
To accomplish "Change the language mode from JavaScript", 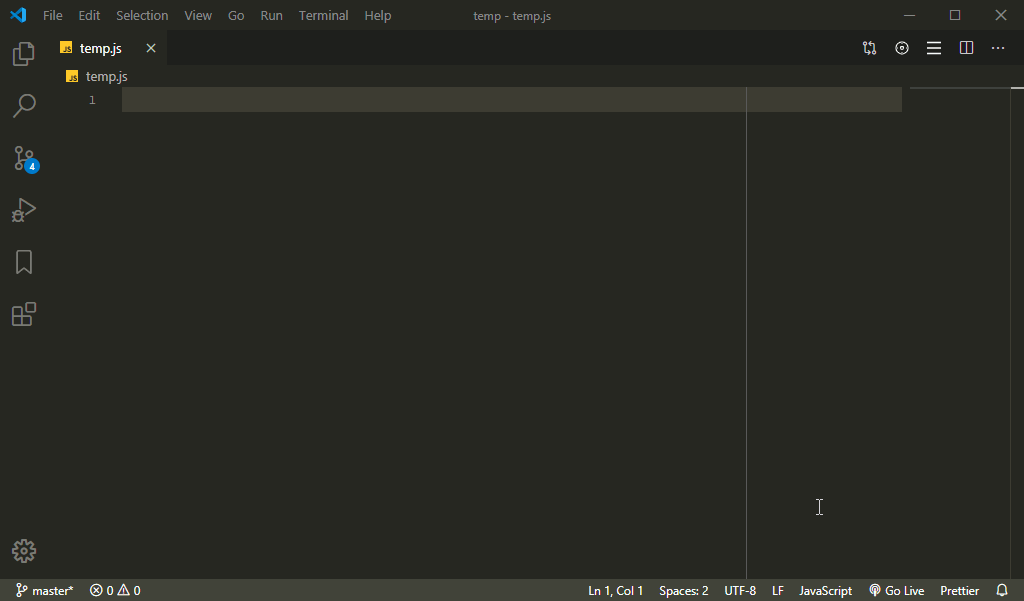I will (x=824, y=590).
